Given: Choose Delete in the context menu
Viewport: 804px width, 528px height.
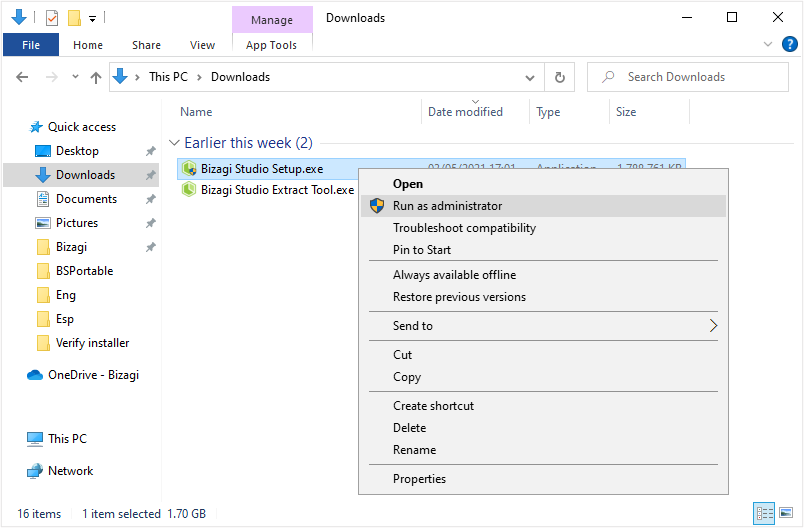Looking at the screenshot, I should click(x=544, y=428).
